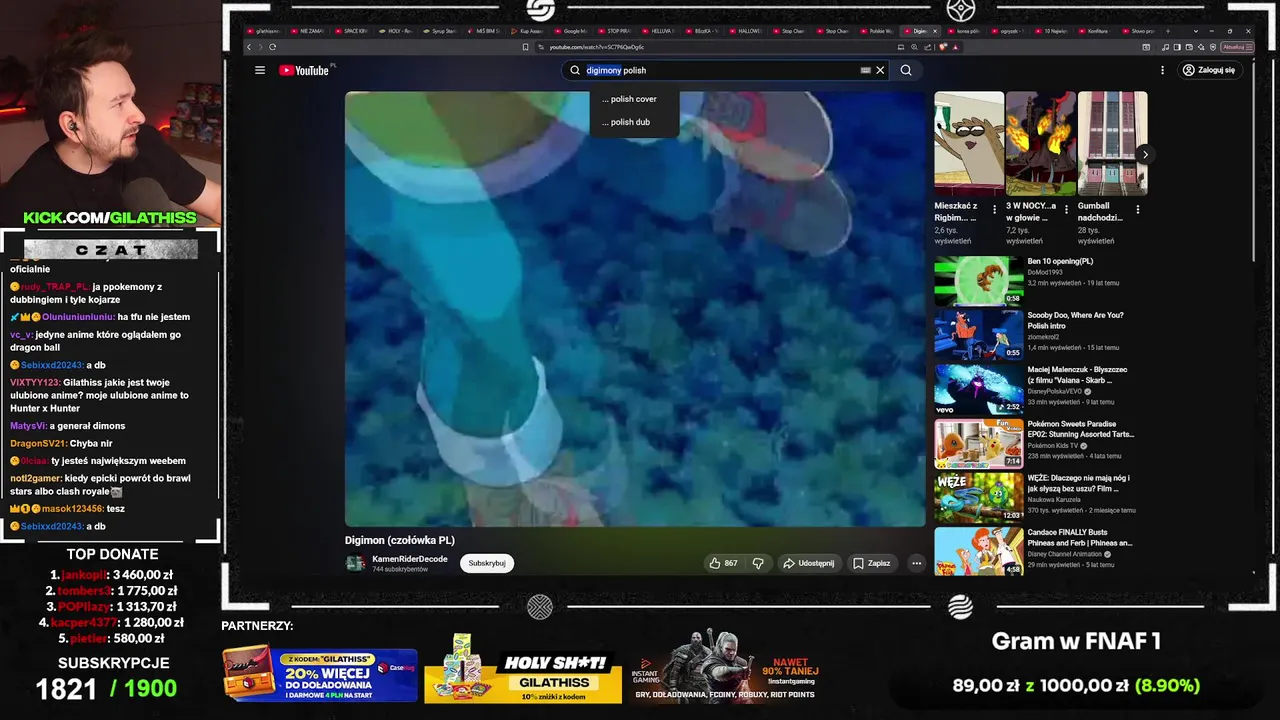The image size is (1280, 720).
Task: Click the Aktualizuj browser update button
Action: coord(1237,47)
